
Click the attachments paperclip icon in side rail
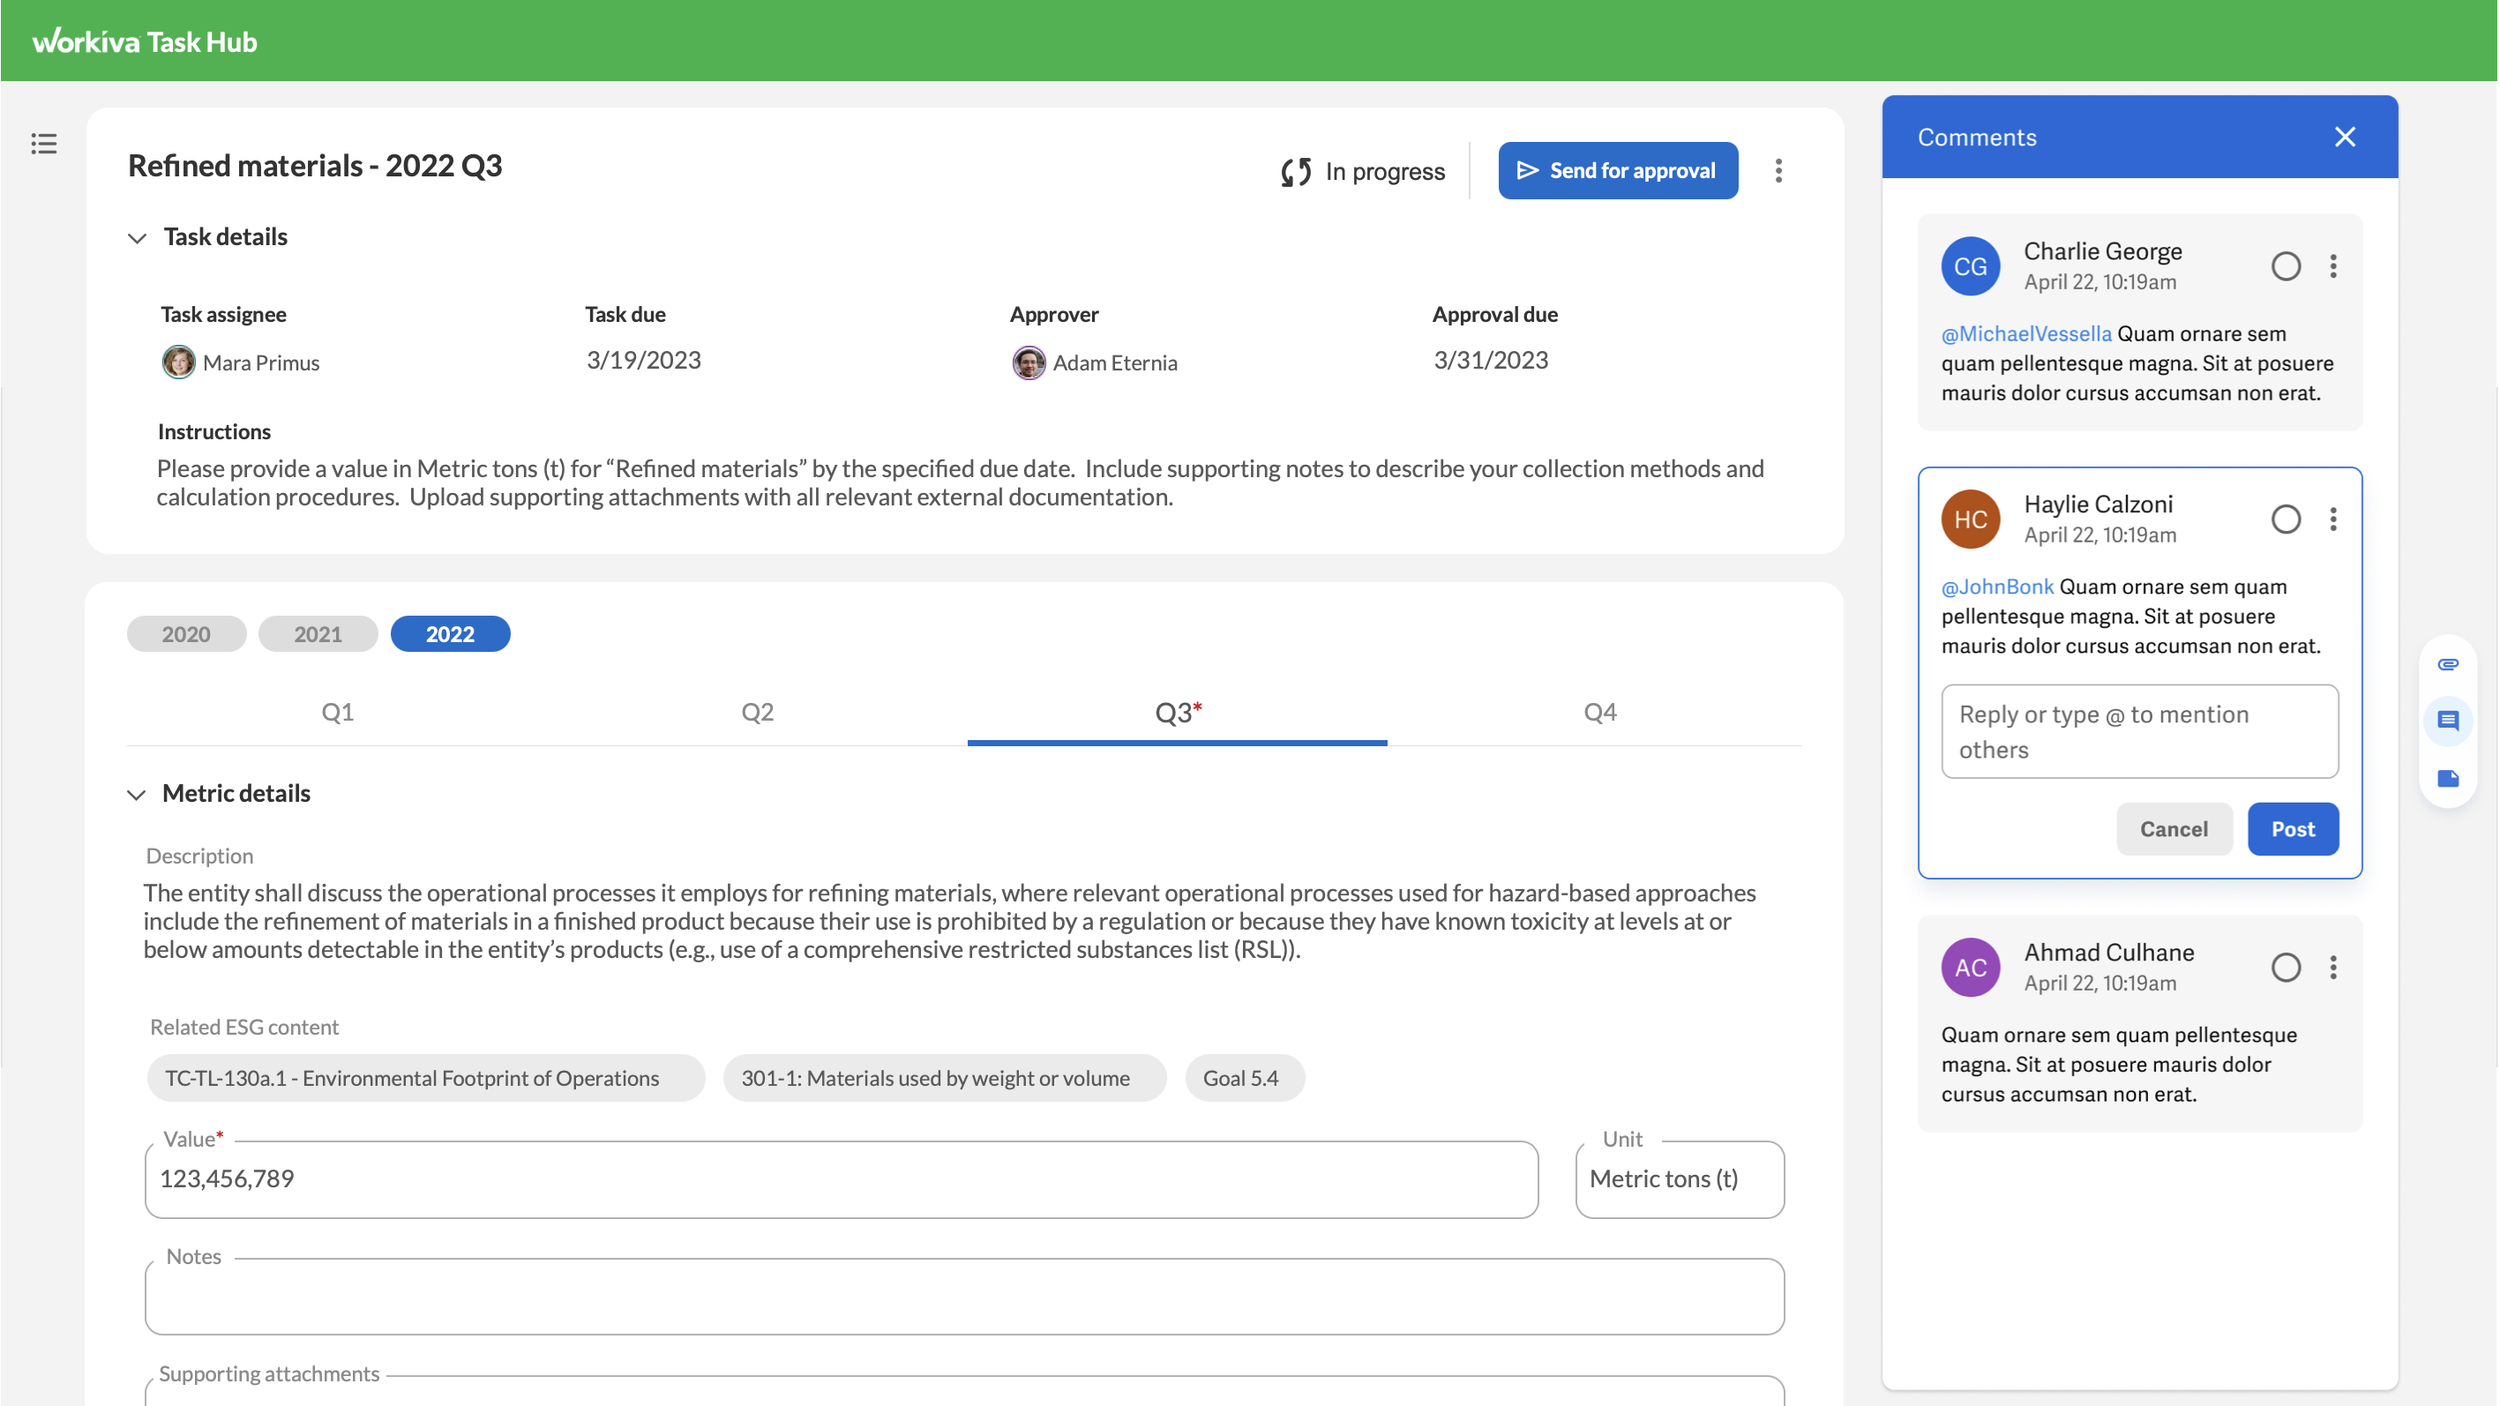click(2448, 665)
